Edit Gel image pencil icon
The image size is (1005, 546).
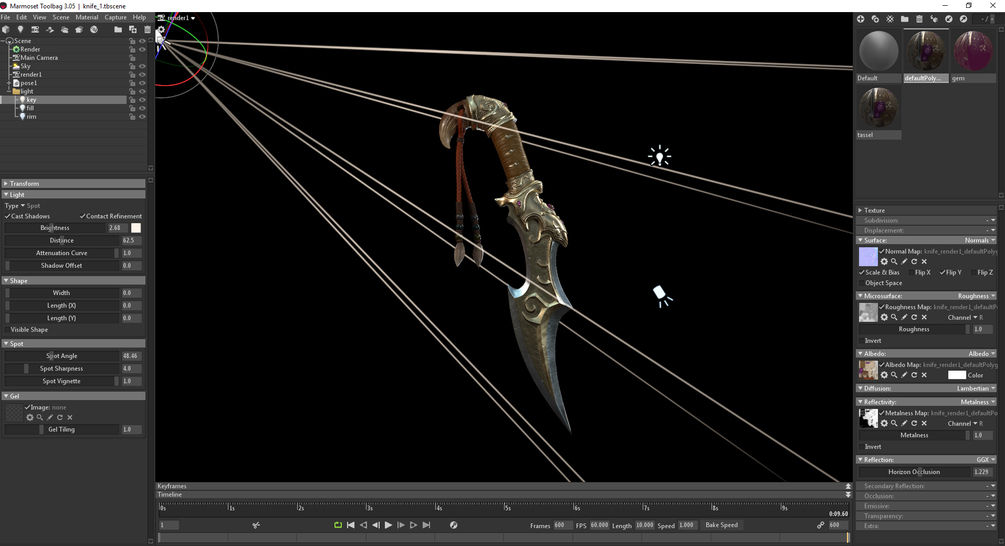[50, 417]
